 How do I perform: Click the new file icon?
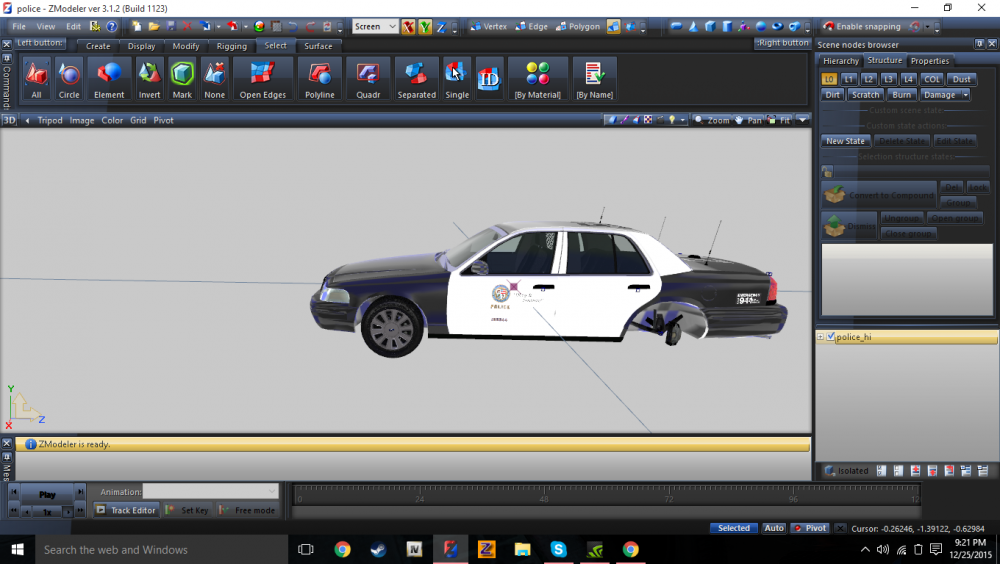tap(136, 26)
